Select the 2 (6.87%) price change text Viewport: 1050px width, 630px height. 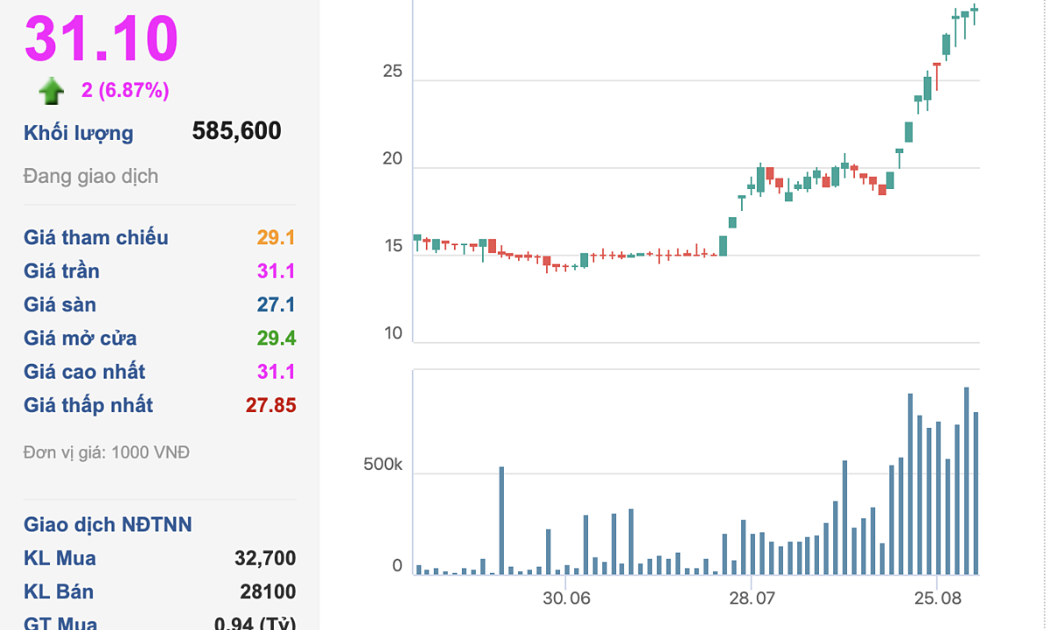[125, 91]
